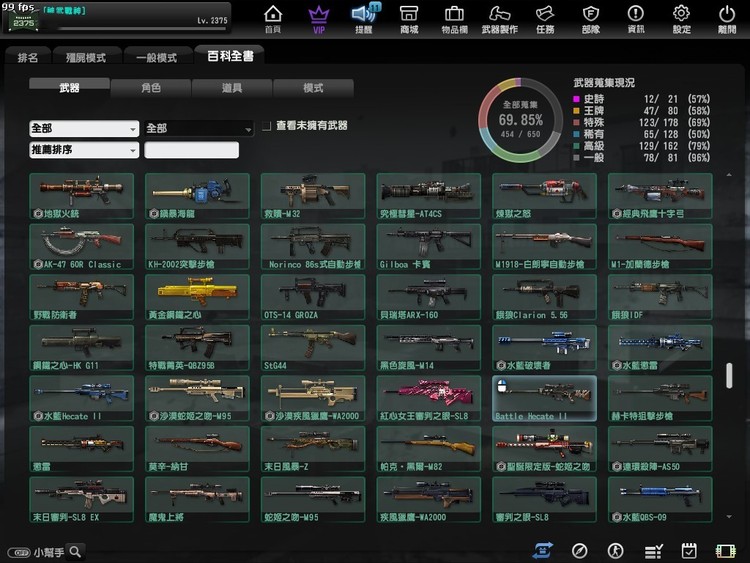This screenshot has width=750, height=563.
Task: Select the 聖誕限定版-蛇姬之吻 weapon card
Action: (x=544, y=449)
